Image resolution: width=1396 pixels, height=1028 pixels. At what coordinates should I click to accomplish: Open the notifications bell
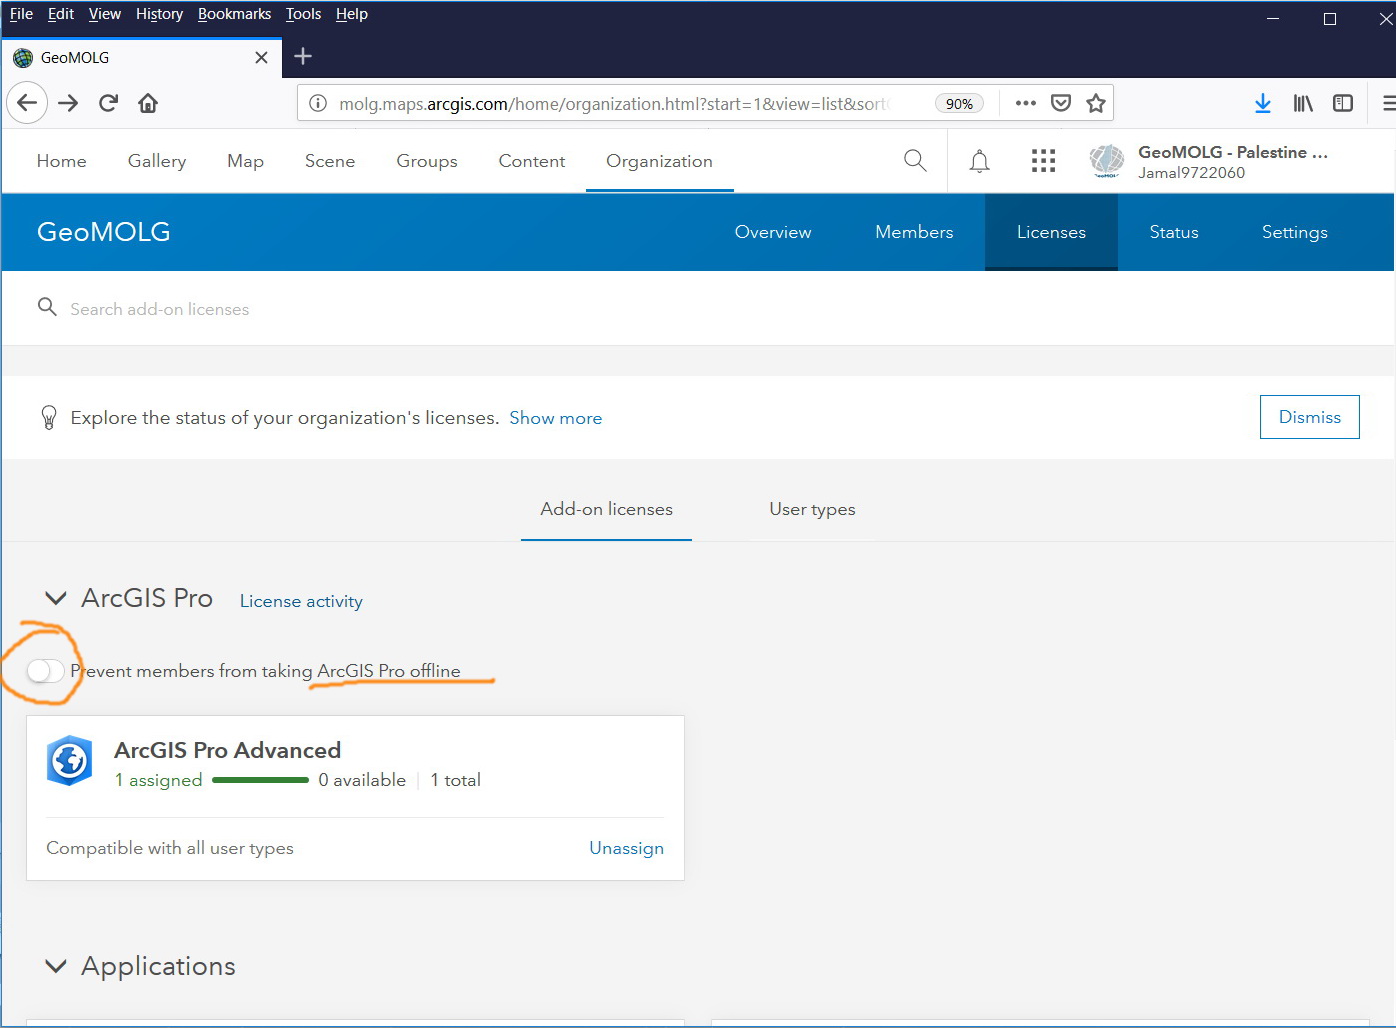pos(980,161)
